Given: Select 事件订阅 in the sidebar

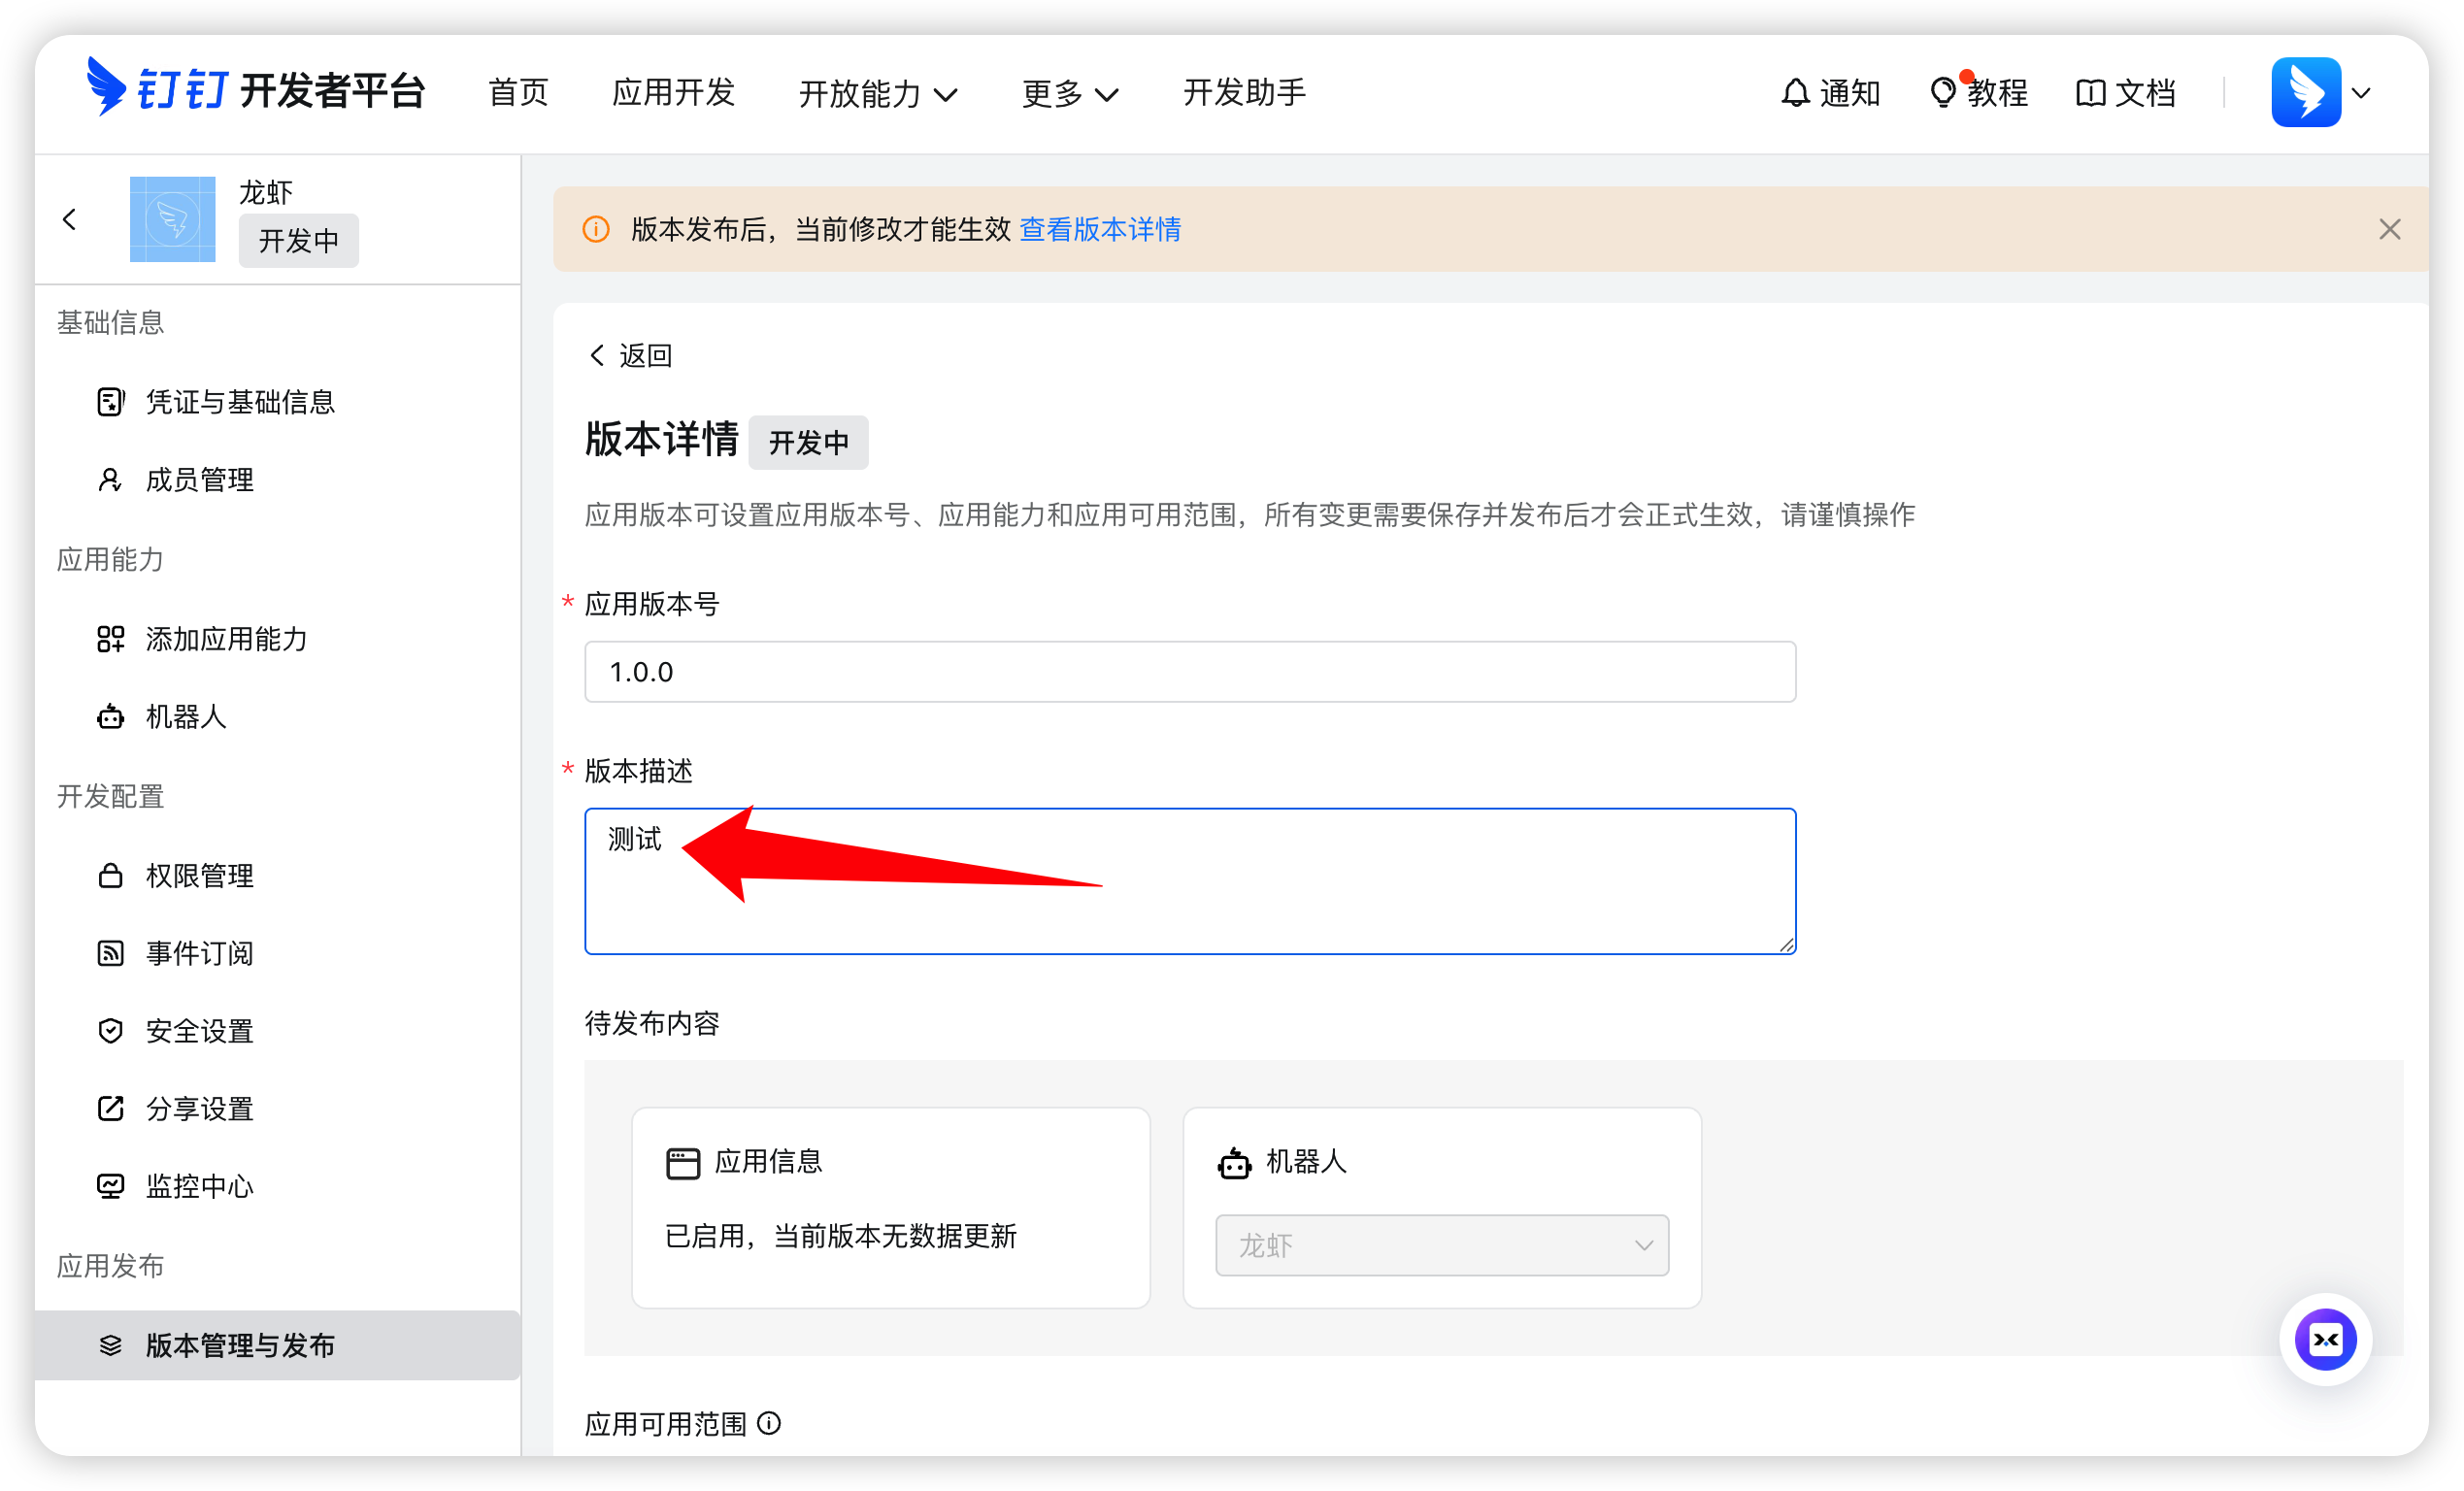Looking at the screenshot, I should (x=199, y=953).
